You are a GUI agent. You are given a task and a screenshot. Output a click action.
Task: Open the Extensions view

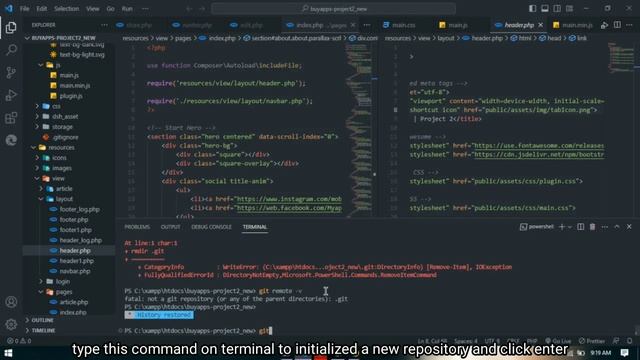(x=11, y=118)
